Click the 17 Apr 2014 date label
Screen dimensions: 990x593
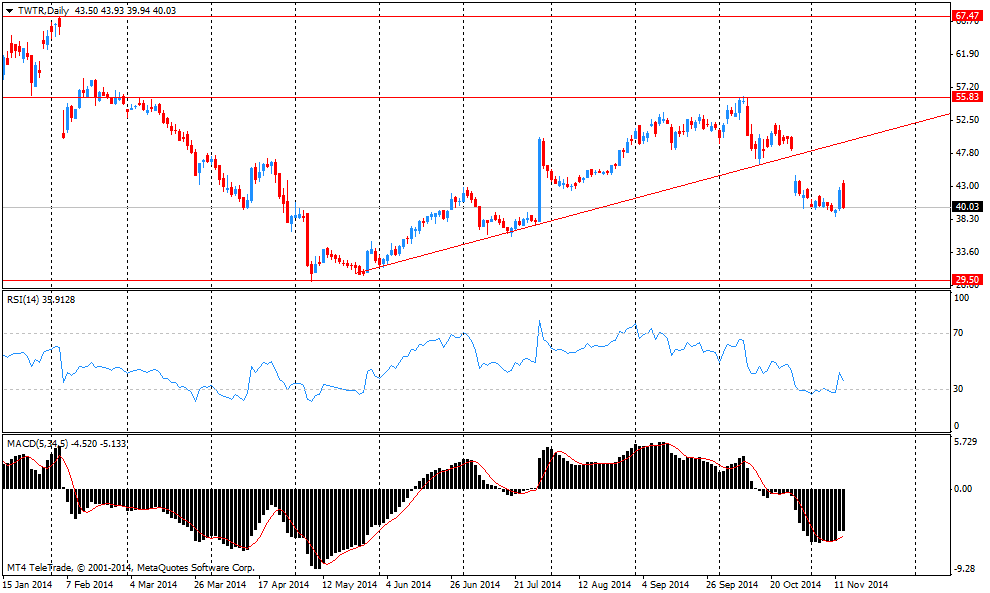point(283,585)
